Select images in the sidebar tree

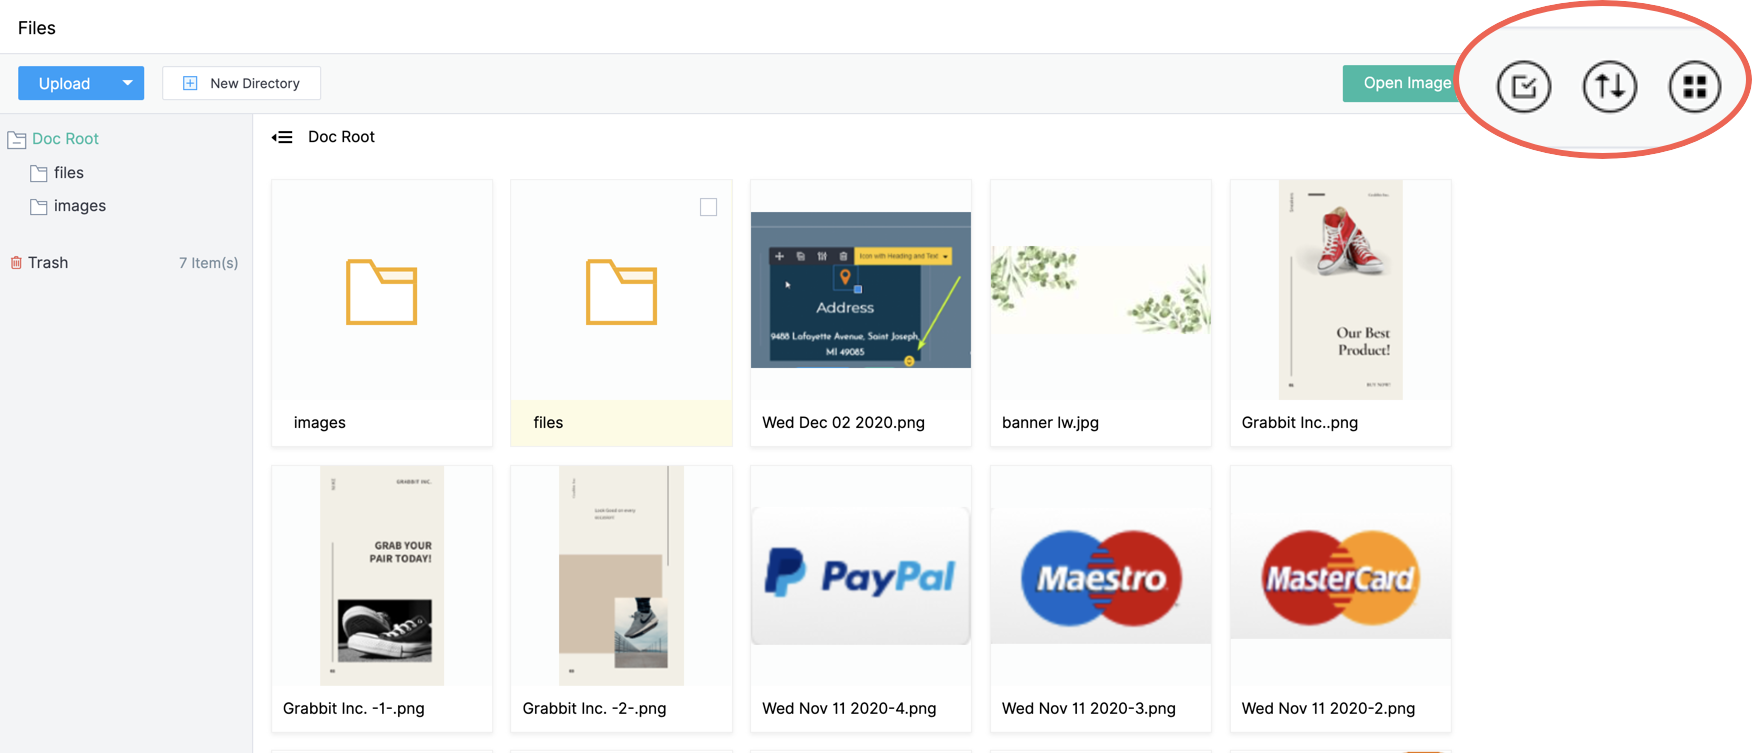pyautogui.click(x=80, y=206)
